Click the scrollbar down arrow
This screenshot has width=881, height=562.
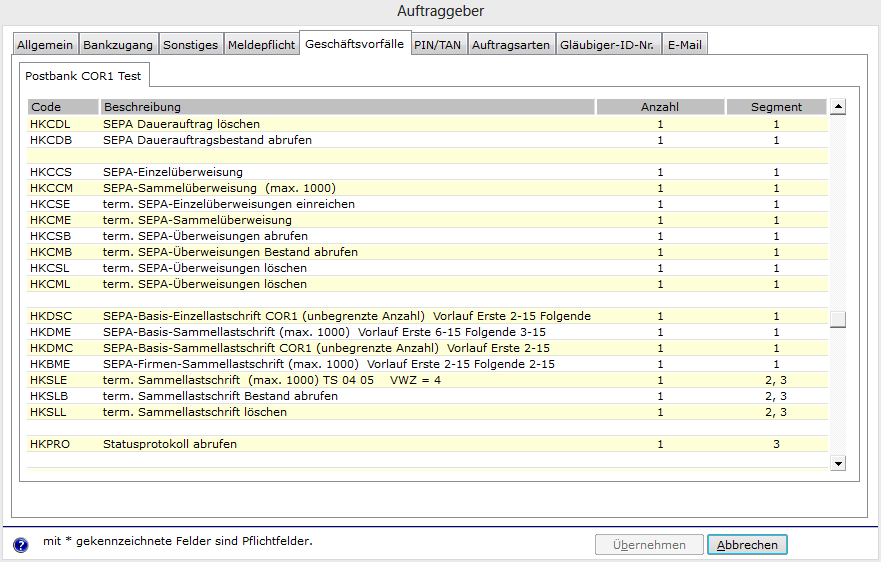click(x=838, y=464)
